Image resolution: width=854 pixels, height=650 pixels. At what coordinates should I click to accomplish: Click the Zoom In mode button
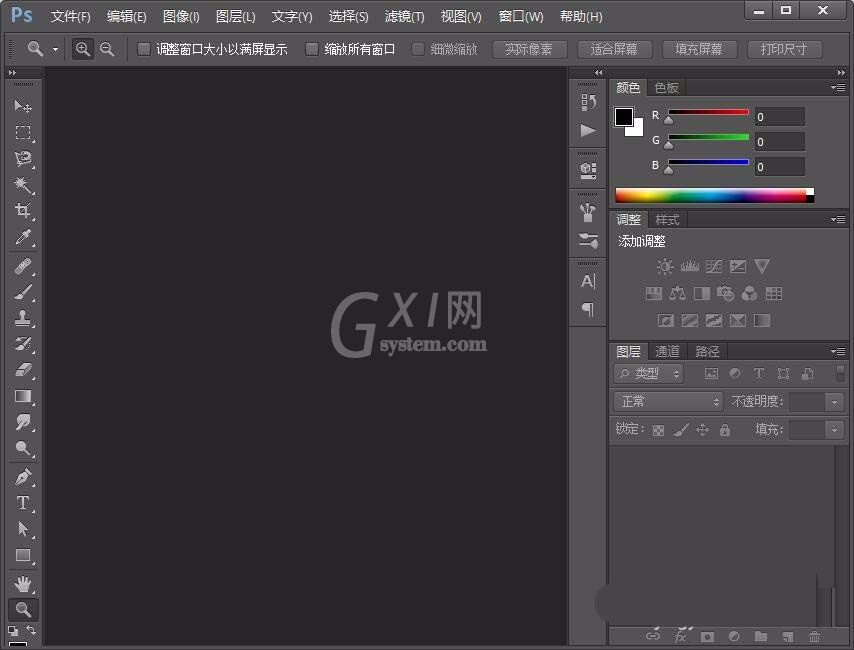[83, 49]
